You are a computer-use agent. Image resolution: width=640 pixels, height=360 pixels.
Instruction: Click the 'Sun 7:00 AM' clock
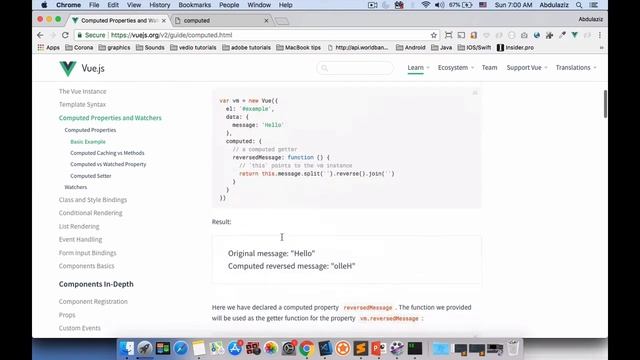coord(513,5)
